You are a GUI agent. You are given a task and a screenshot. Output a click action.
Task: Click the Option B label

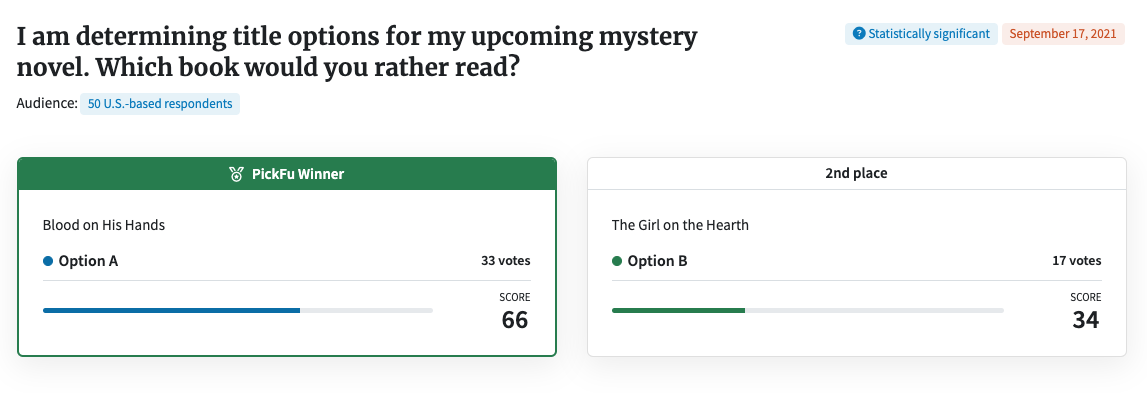(x=657, y=261)
